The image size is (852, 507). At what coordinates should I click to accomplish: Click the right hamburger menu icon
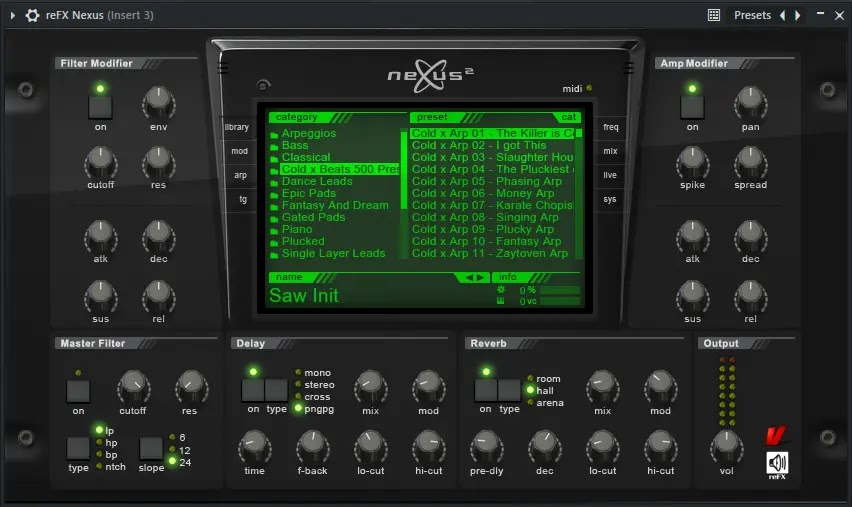[628, 68]
